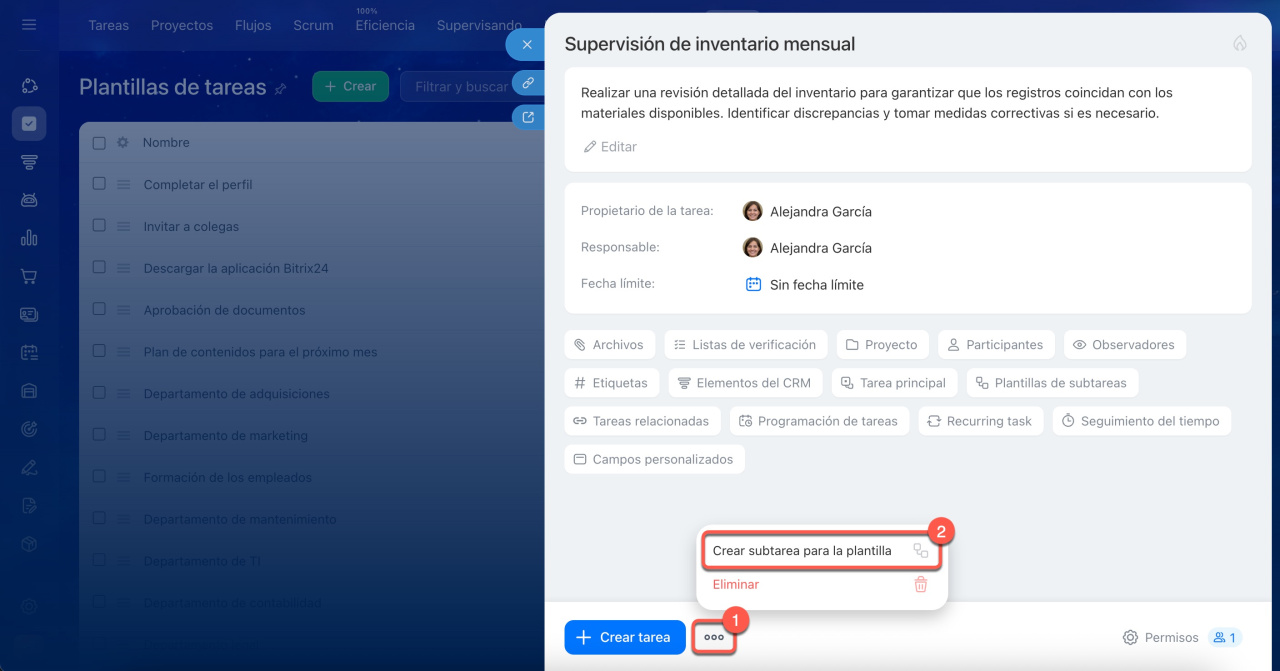Screen dimensions: 1280x671
Task: Select Eliminar from the popup menu
Action: coord(736,585)
